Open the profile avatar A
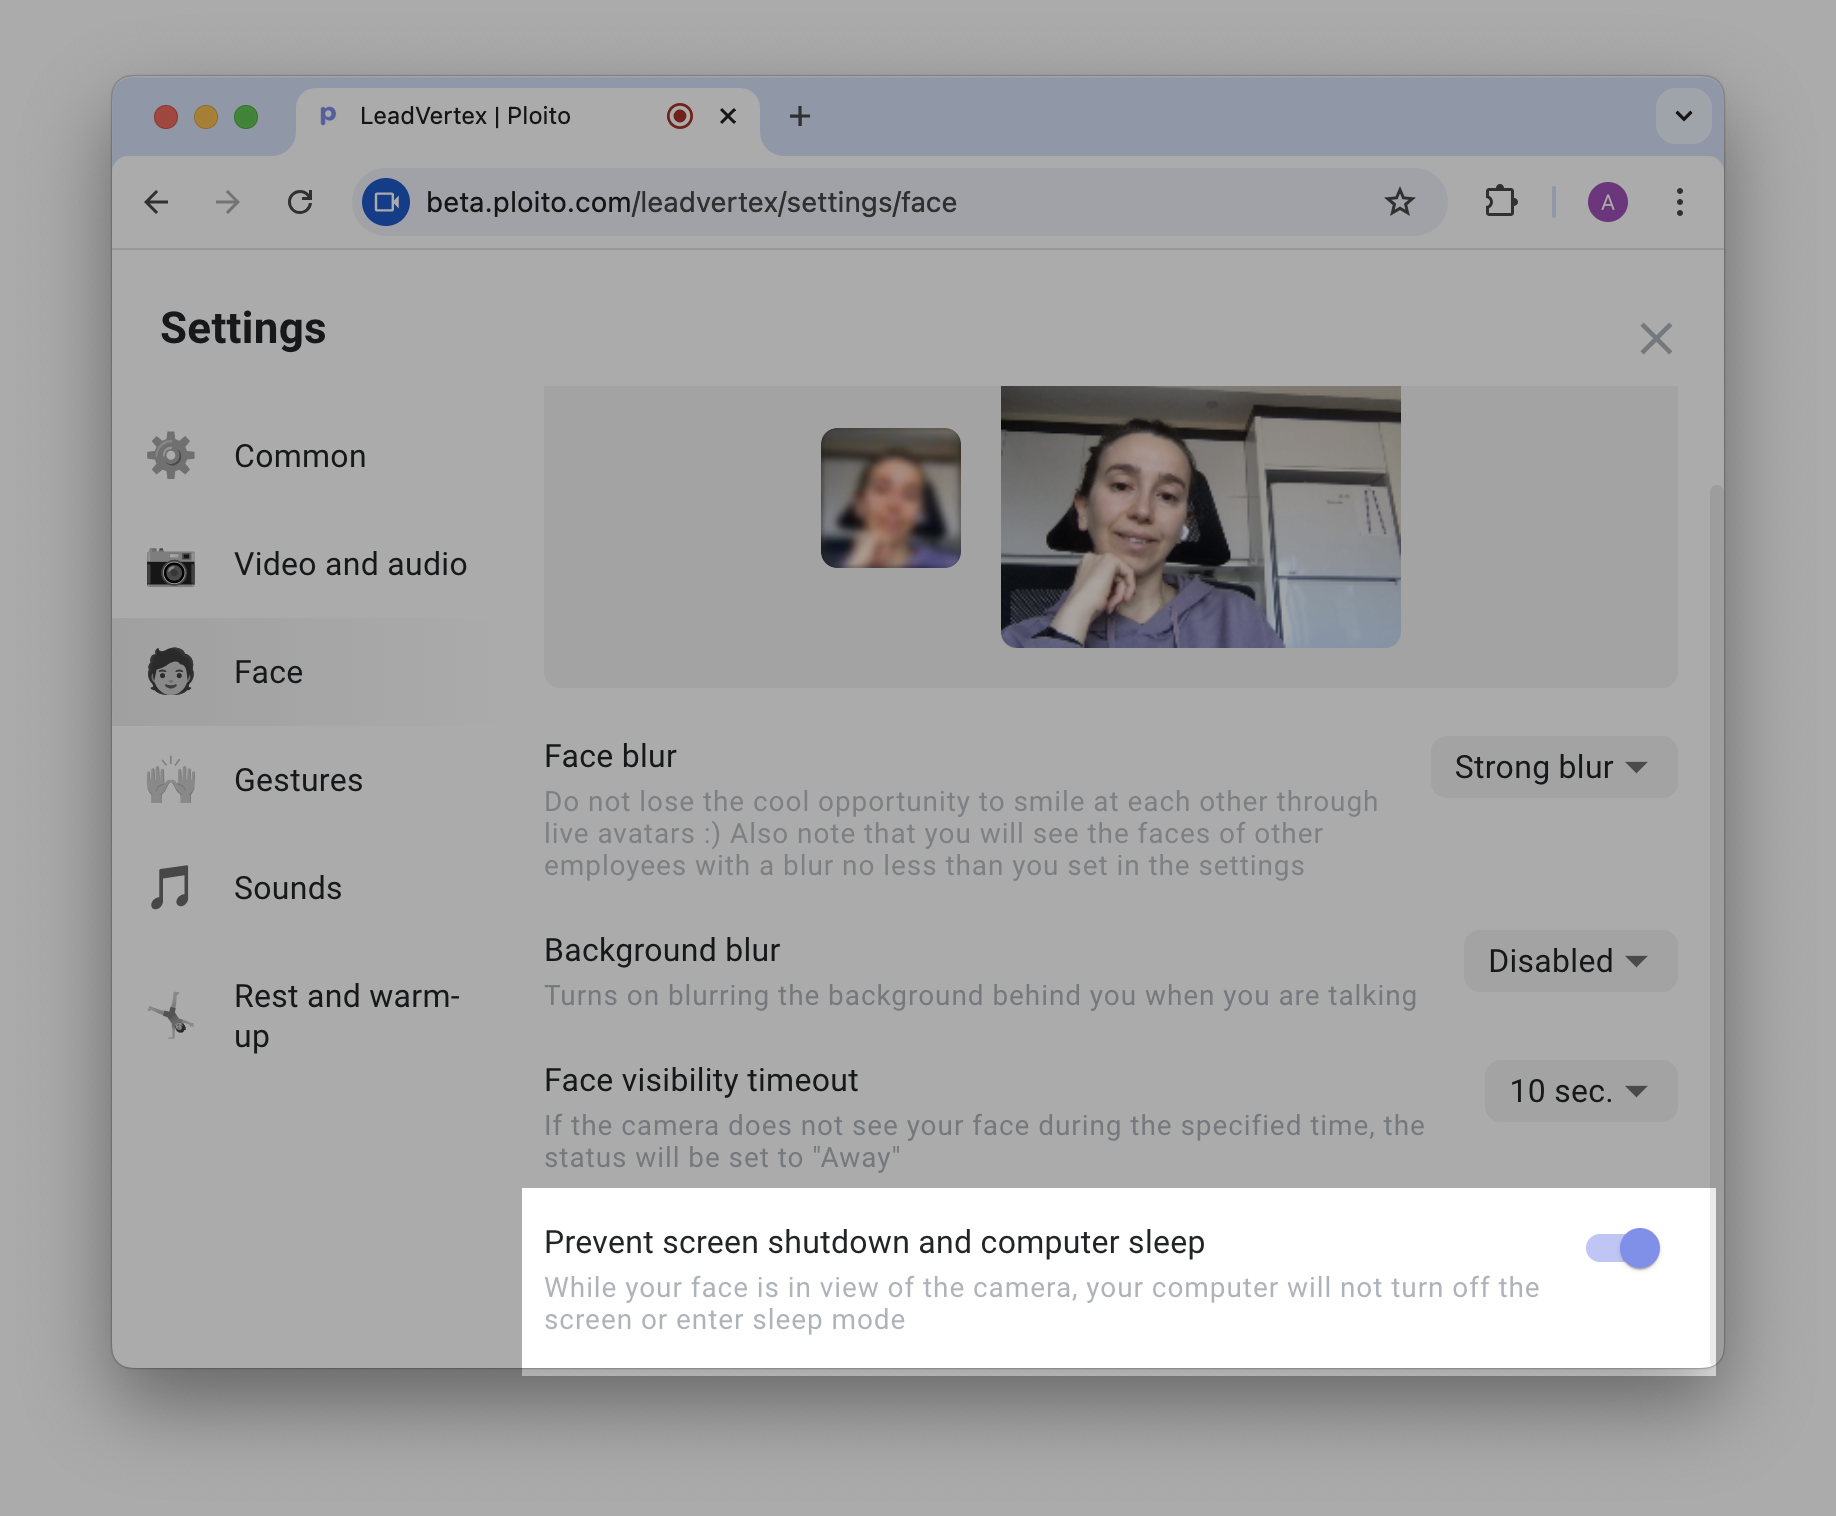 pyautogui.click(x=1608, y=202)
